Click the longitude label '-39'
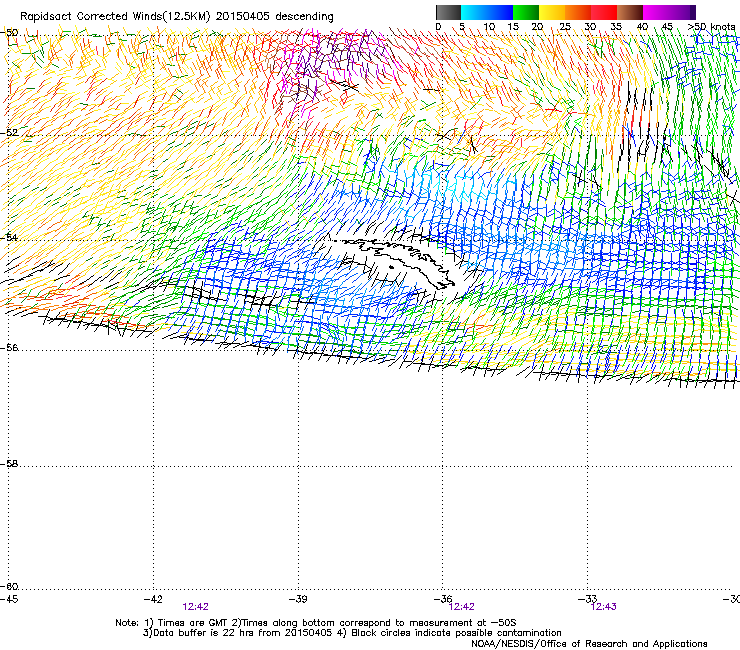Screen dimensions: 740x650 pyautogui.click(x=298, y=599)
